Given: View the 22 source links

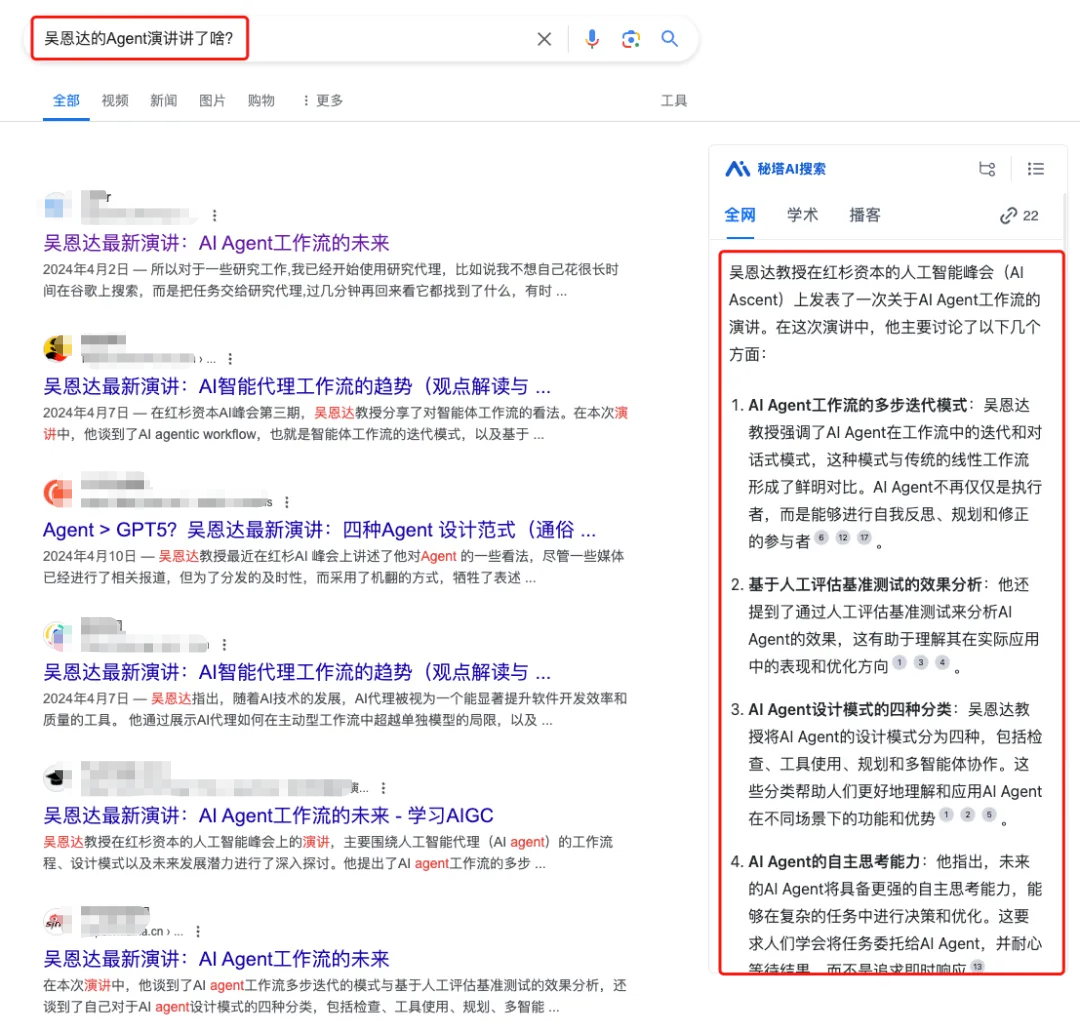Looking at the screenshot, I should 1019,216.
